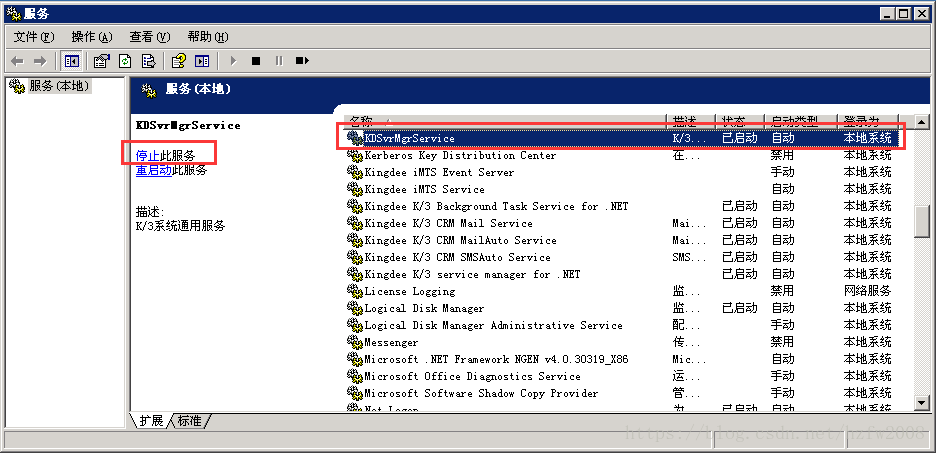Screen dimensions: 936x453
Task: Toggle the show/hide console tree button
Action: click(x=72, y=61)
